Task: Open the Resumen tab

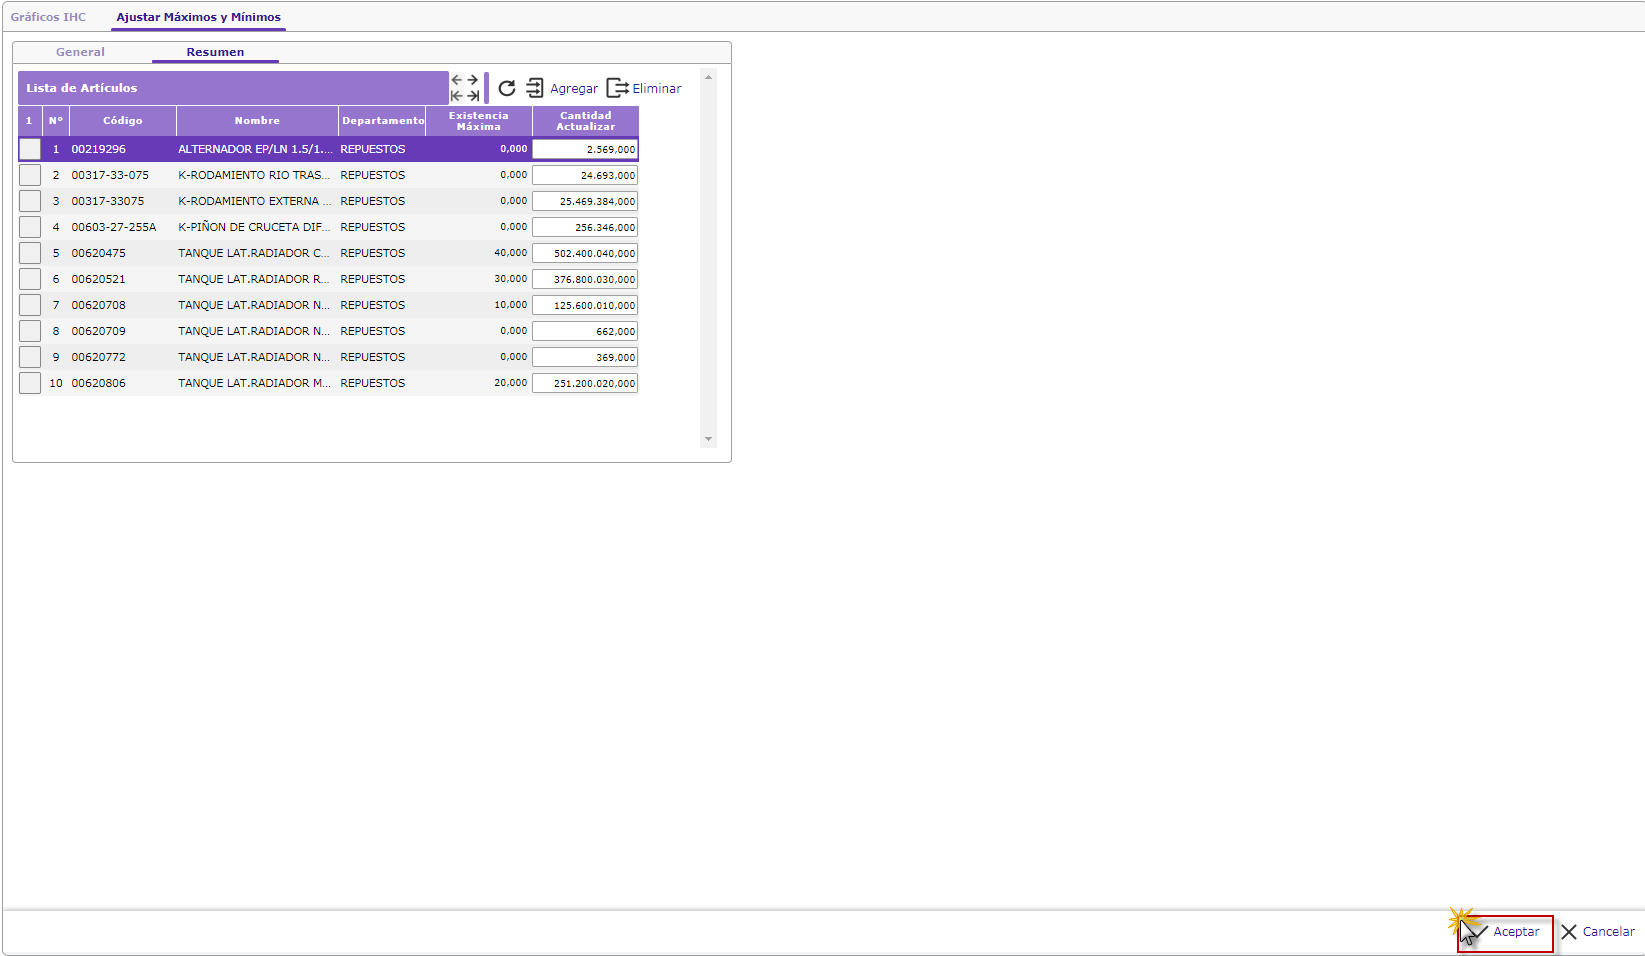Action: (215, 52)
